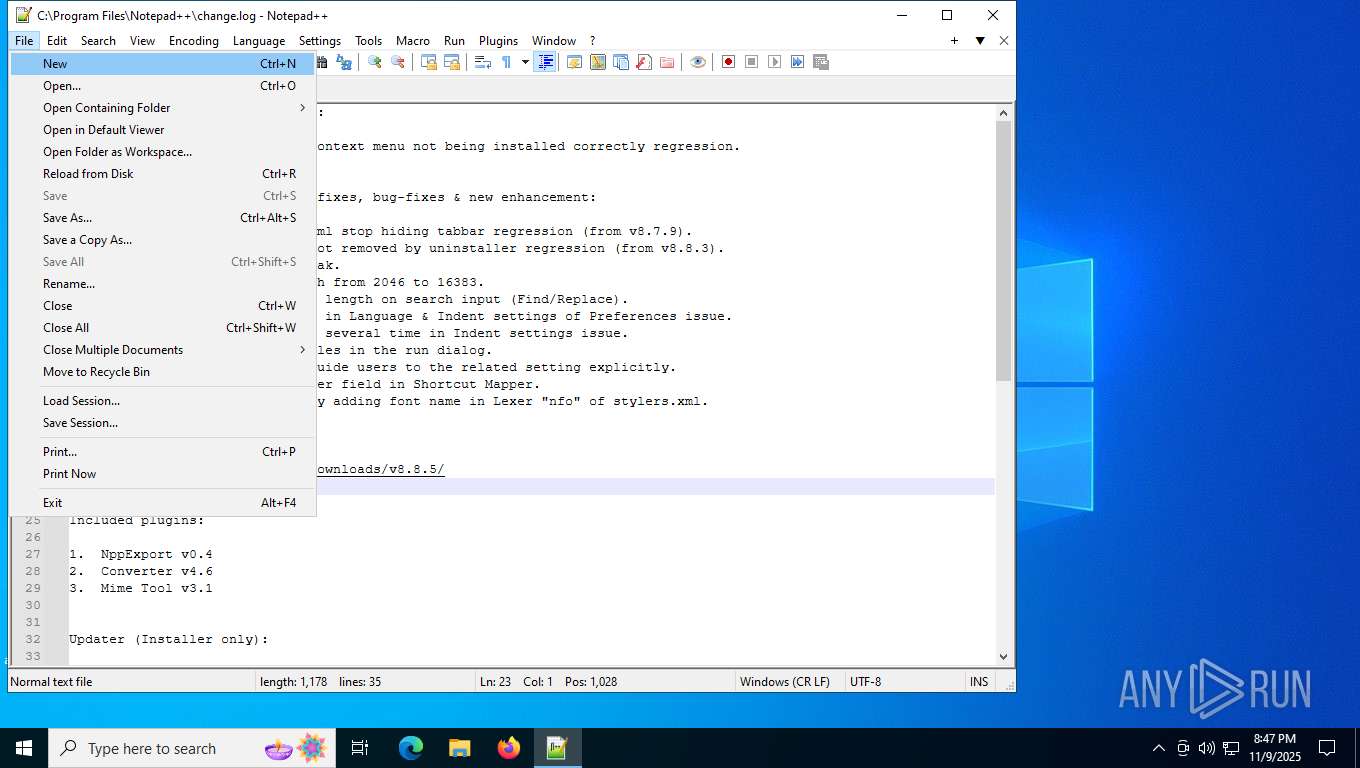Screen dimensions: 1360x768
Task: Choose Move to Recycle Bin
Action: coord(162,372)
